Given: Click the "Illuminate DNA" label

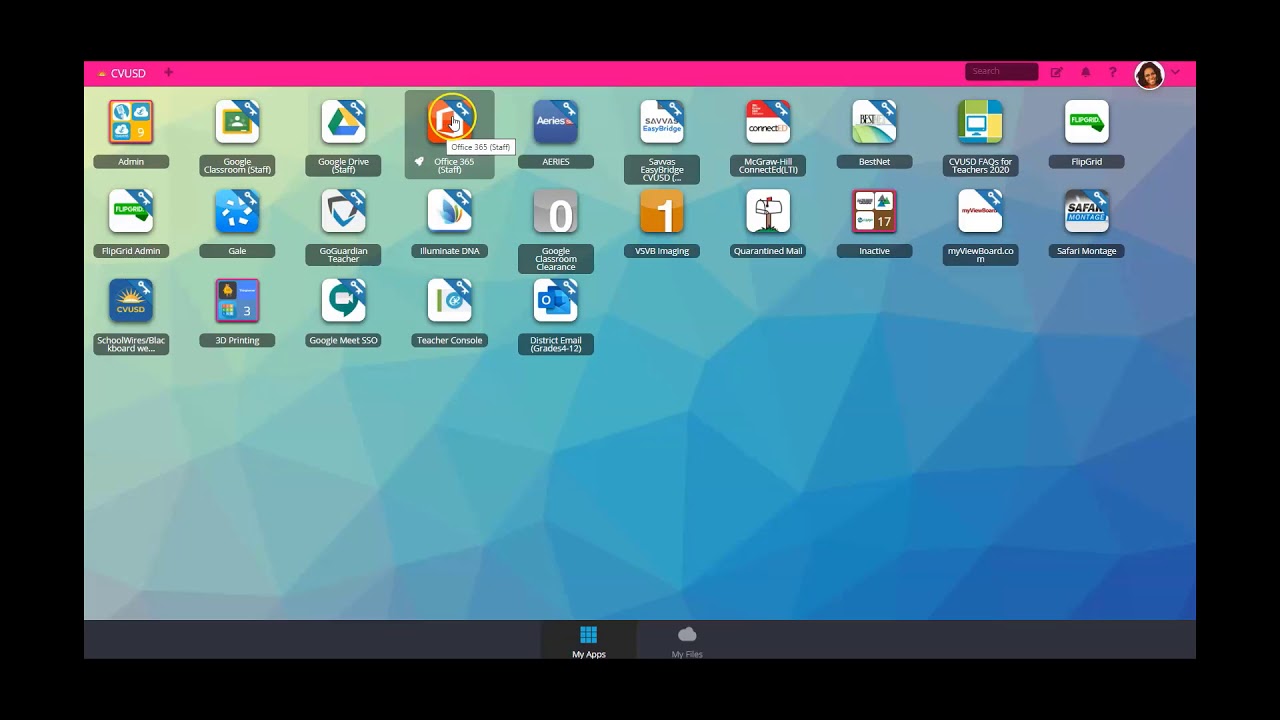Looking at the screenshot, I should pyautogui.click(x=449, y=251).
